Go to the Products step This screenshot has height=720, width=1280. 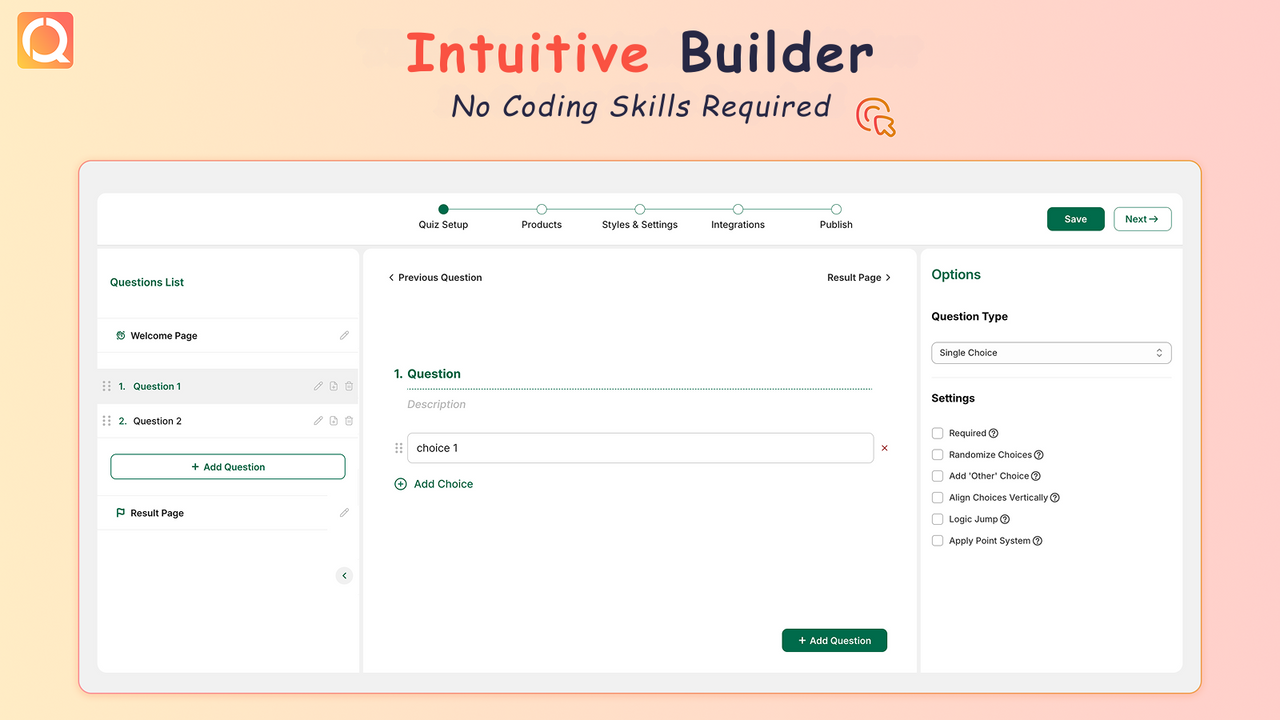541,217
